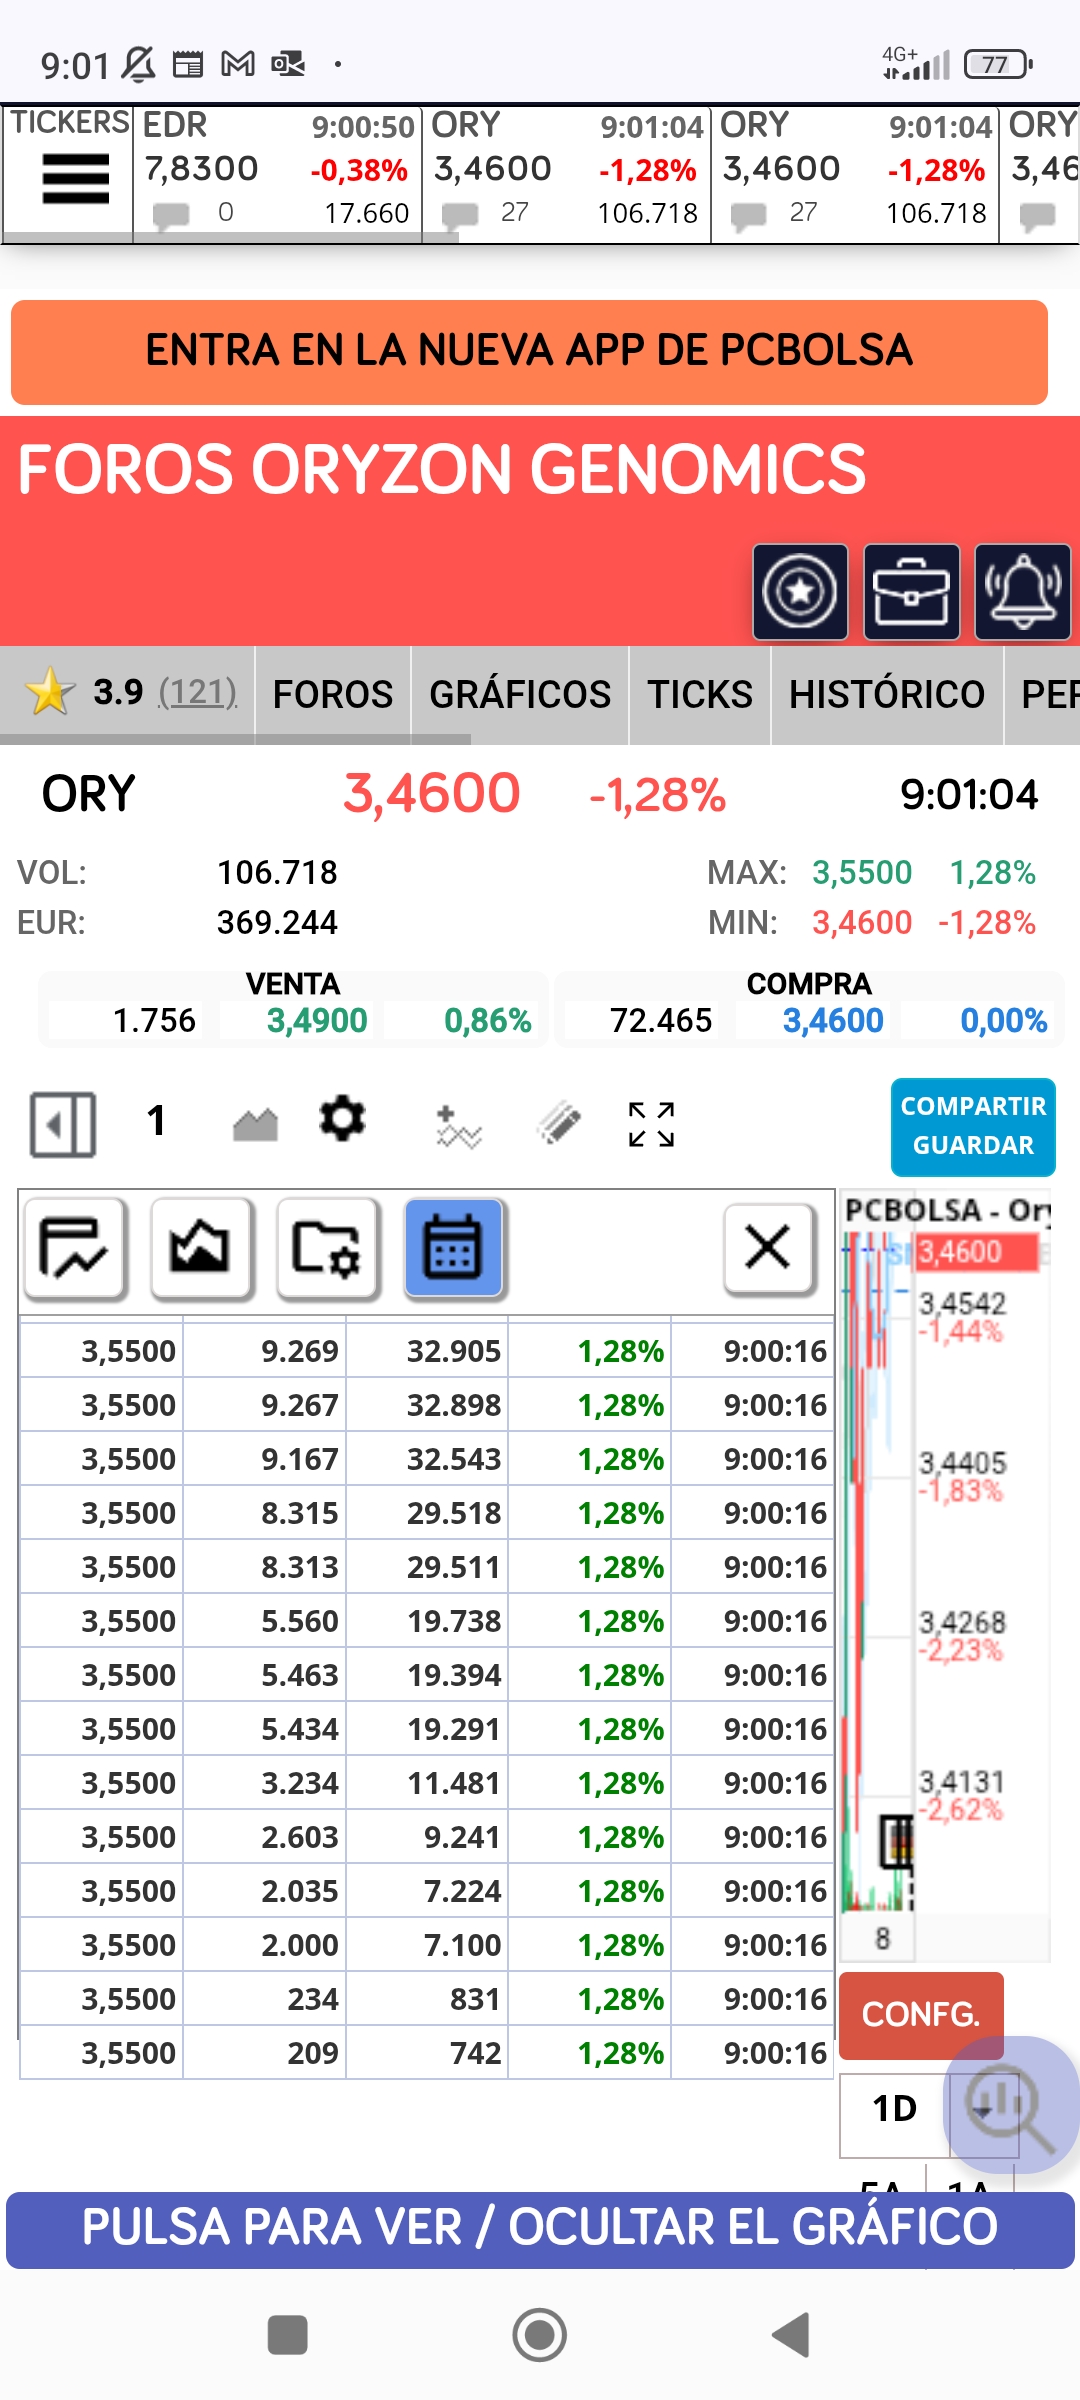Switch to the HISTÓRICO tab
1080x2400 pixels.
click(887, 694)
